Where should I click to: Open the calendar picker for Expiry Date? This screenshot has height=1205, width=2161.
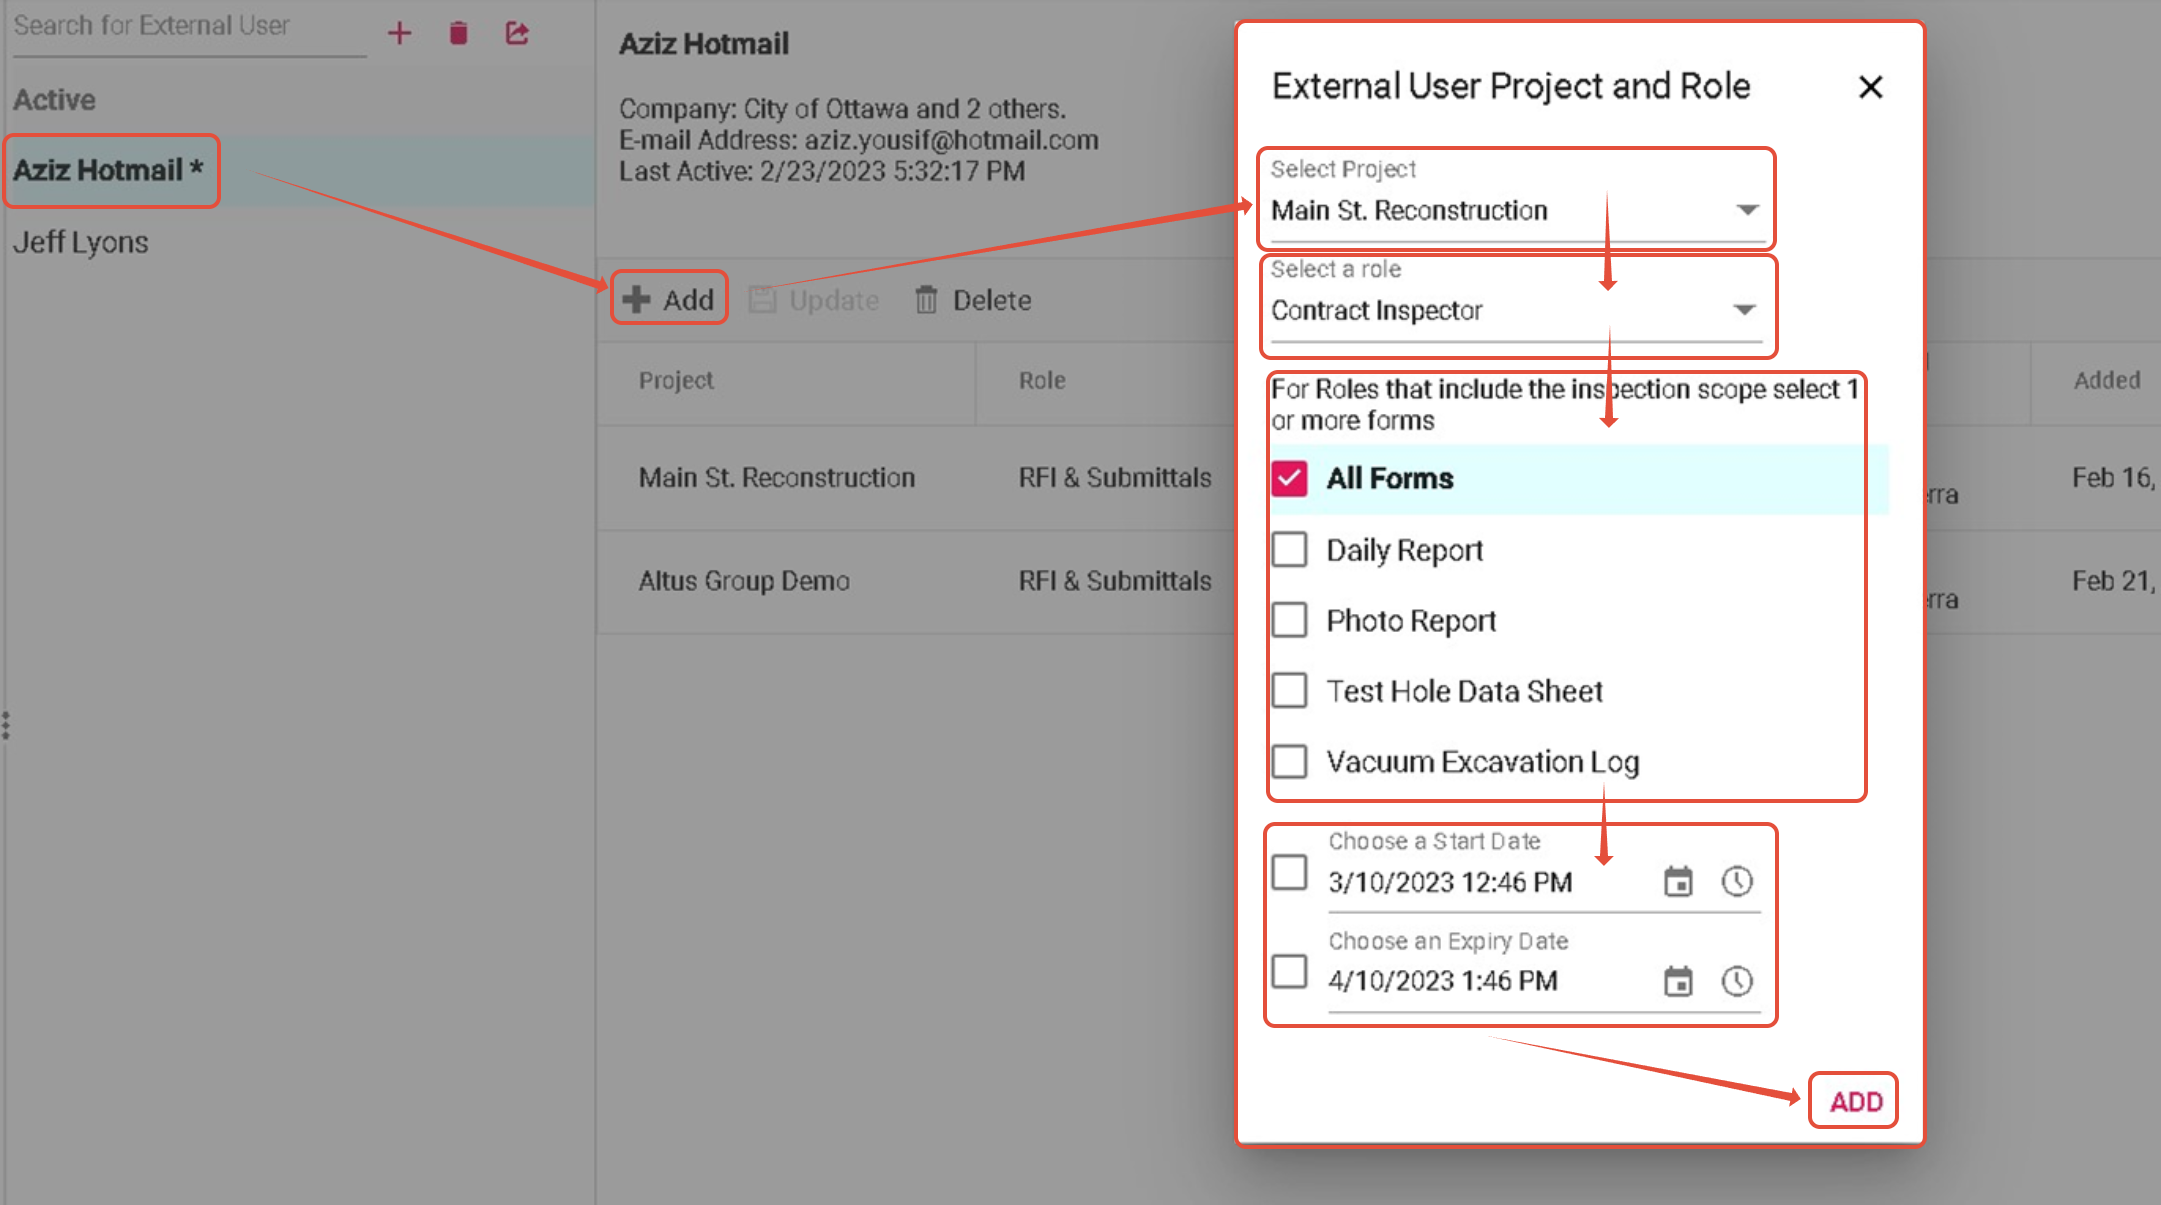(x=1677, y=981)
